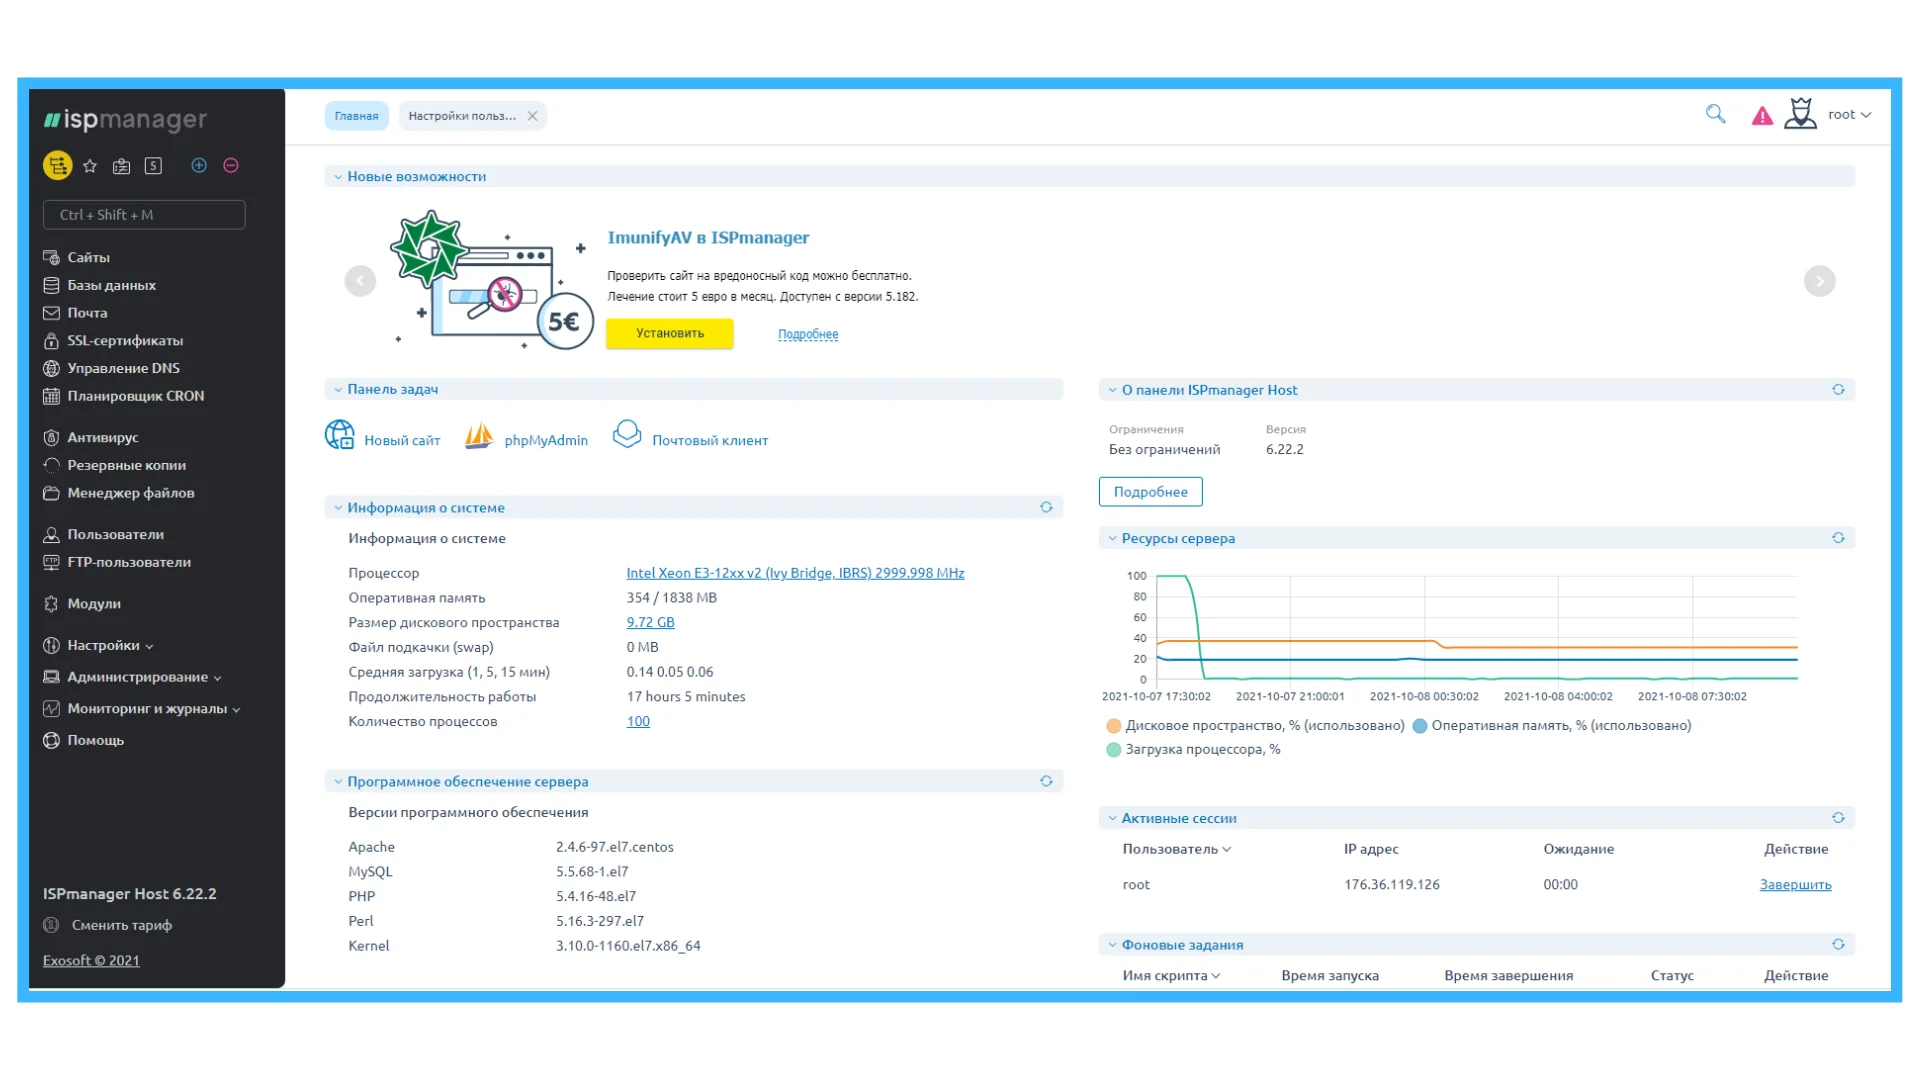Click the menu tree icon in sidebar toolbar

[x=57, y=165]
